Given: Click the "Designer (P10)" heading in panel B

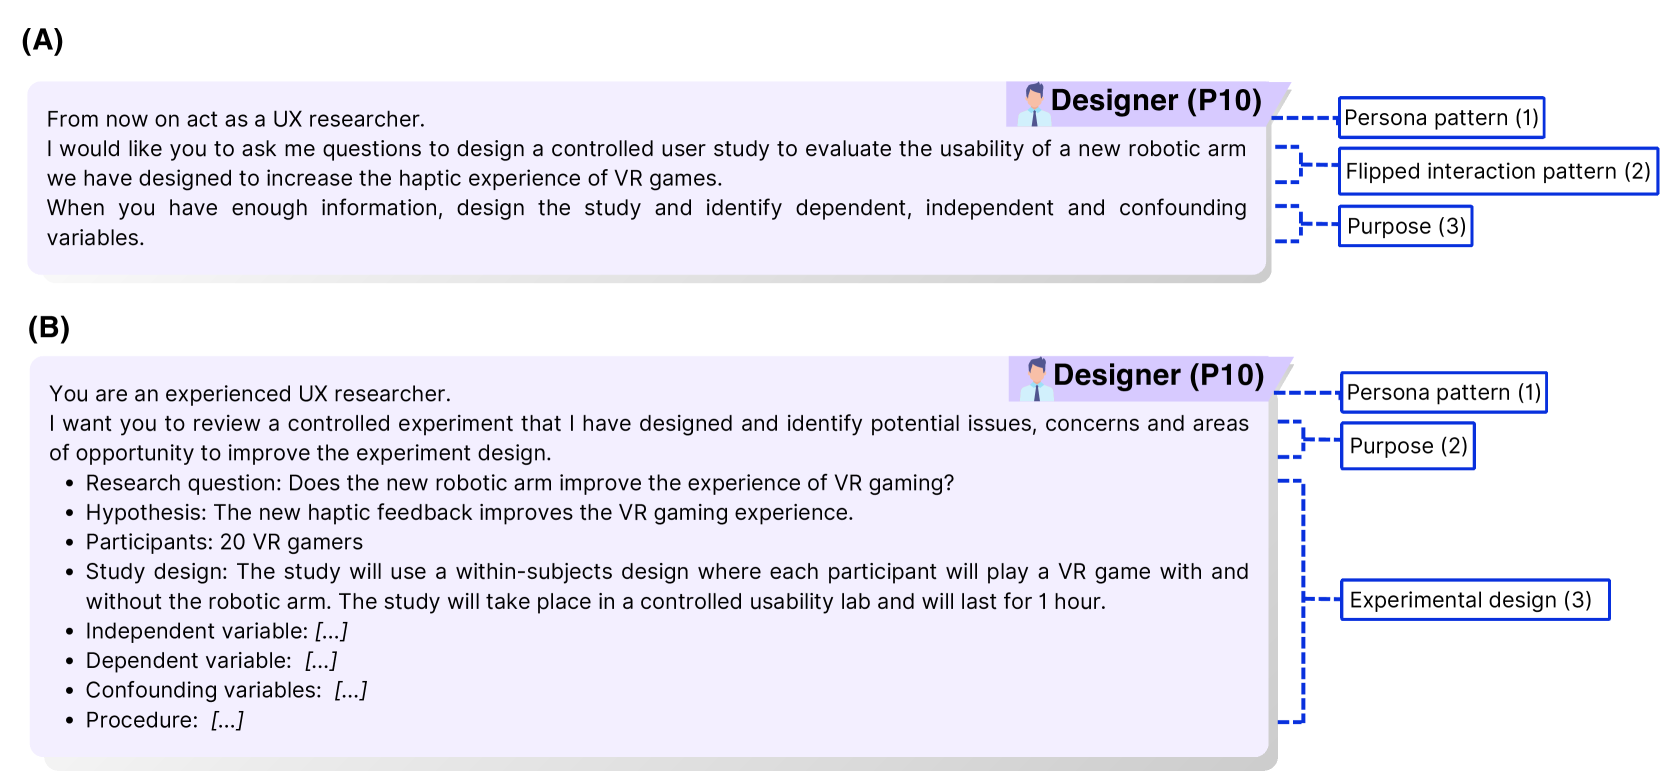Looking at the screenshot, I should (x=1158, y=376).
